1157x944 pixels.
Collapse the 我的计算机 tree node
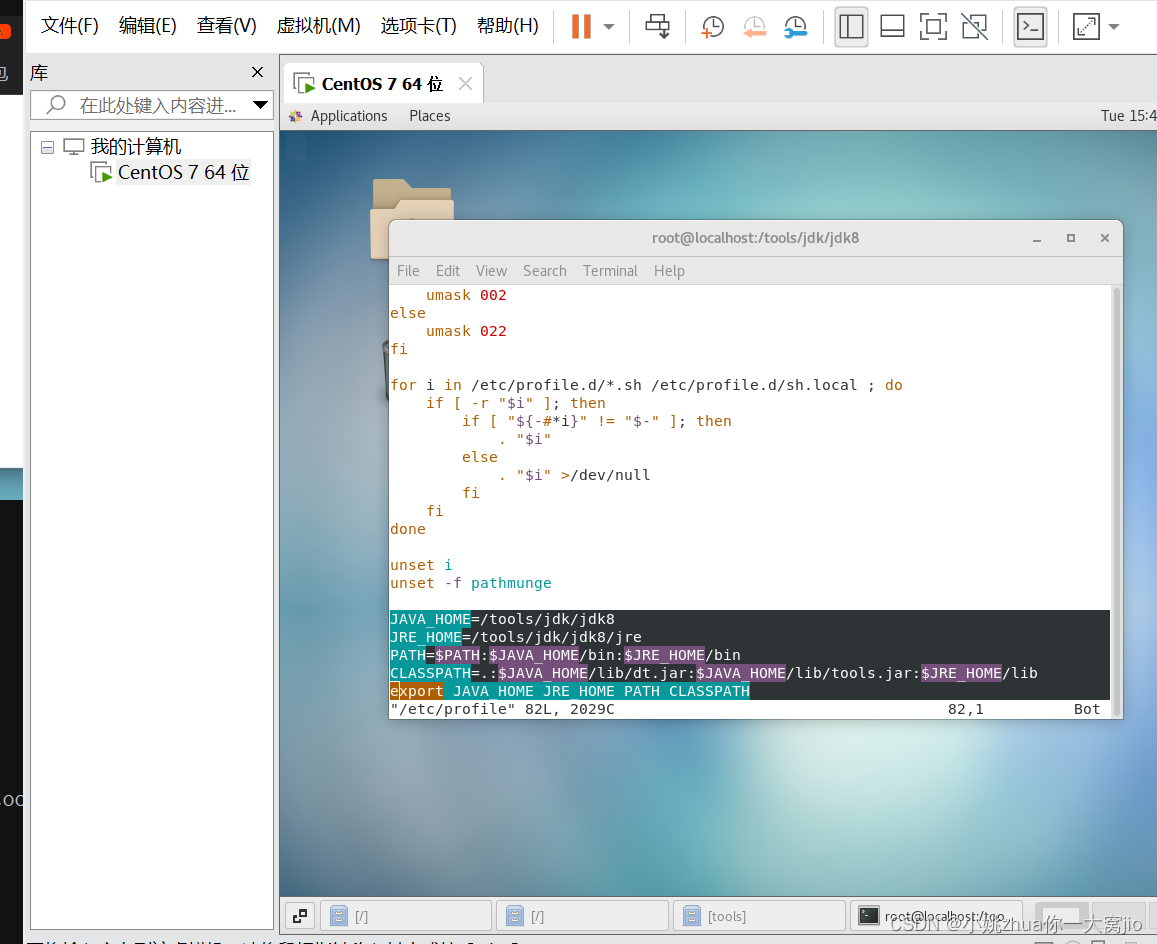[x=46, y=146]
